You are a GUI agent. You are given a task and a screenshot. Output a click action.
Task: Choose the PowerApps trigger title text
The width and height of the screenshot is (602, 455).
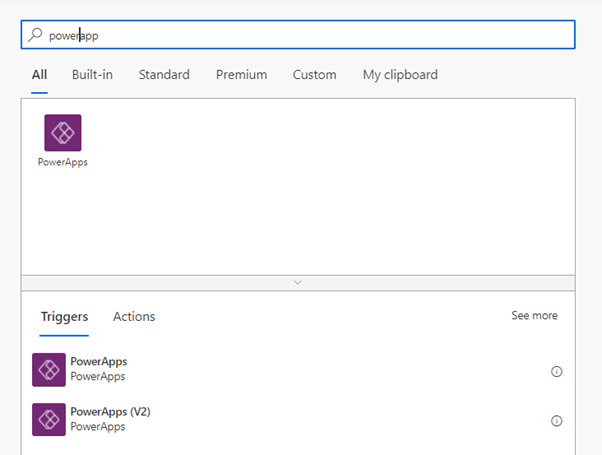click(x=99, y=361)
